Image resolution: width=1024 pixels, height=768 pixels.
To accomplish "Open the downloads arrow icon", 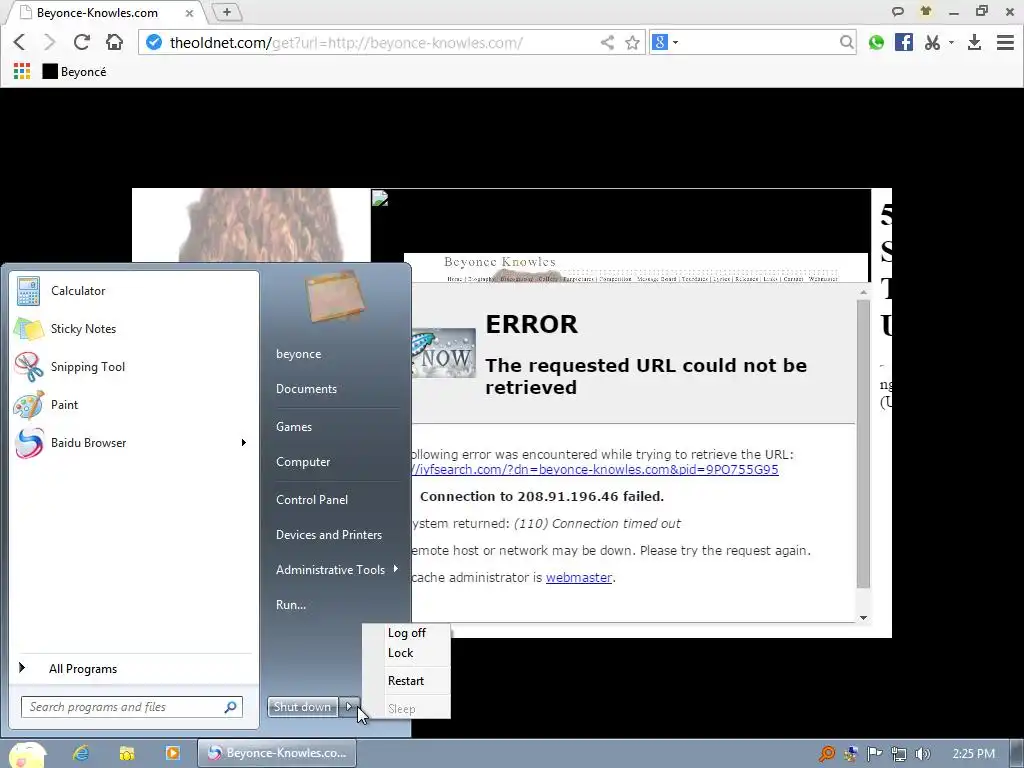I will tap(974, 42).
